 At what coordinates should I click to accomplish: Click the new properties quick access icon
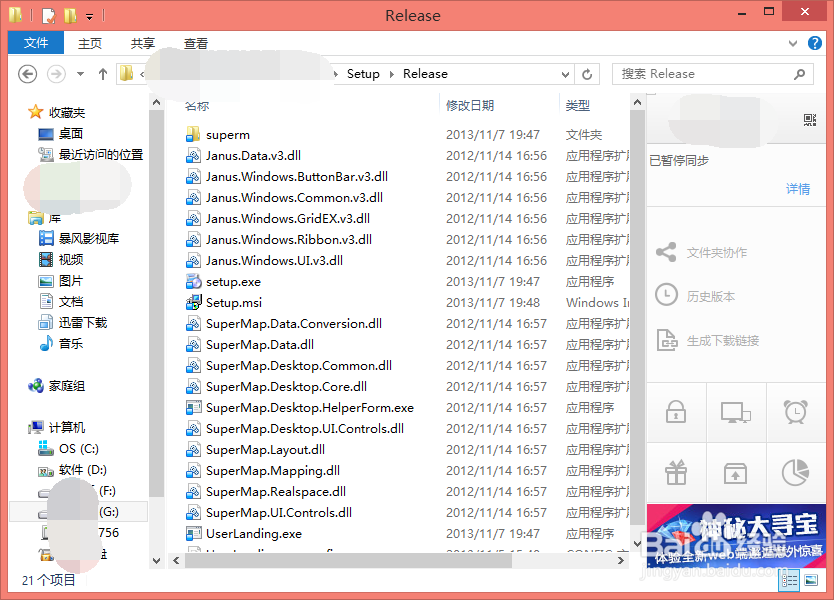tap(48, 16)
